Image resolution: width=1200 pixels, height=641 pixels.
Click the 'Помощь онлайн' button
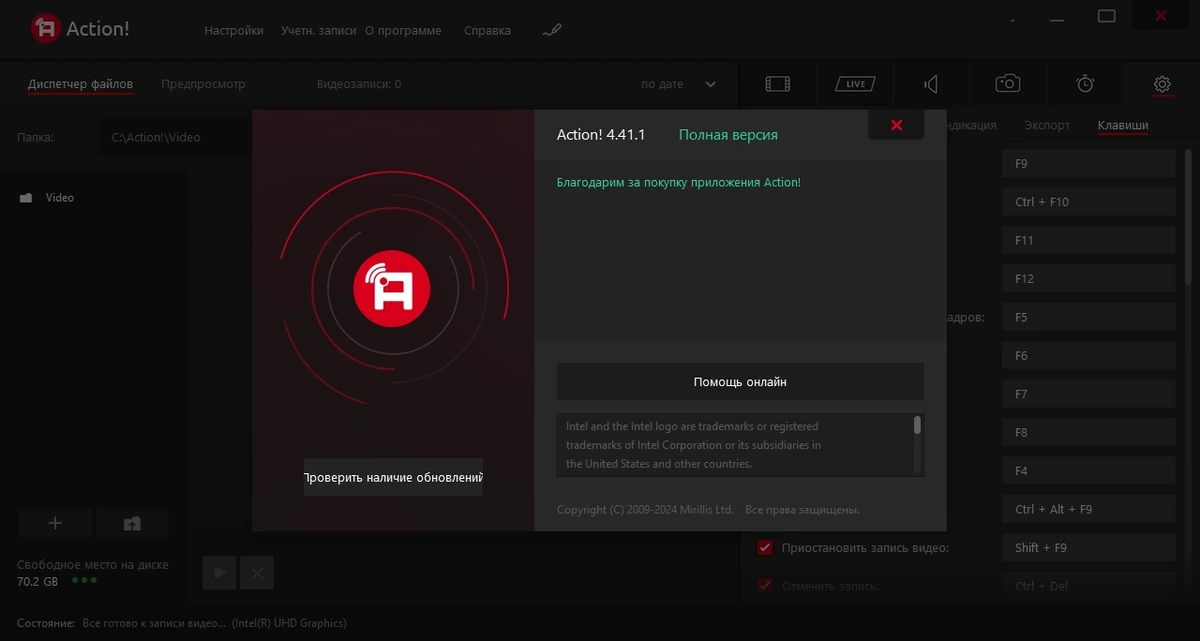pyautogui.click(x=740, y=382)
